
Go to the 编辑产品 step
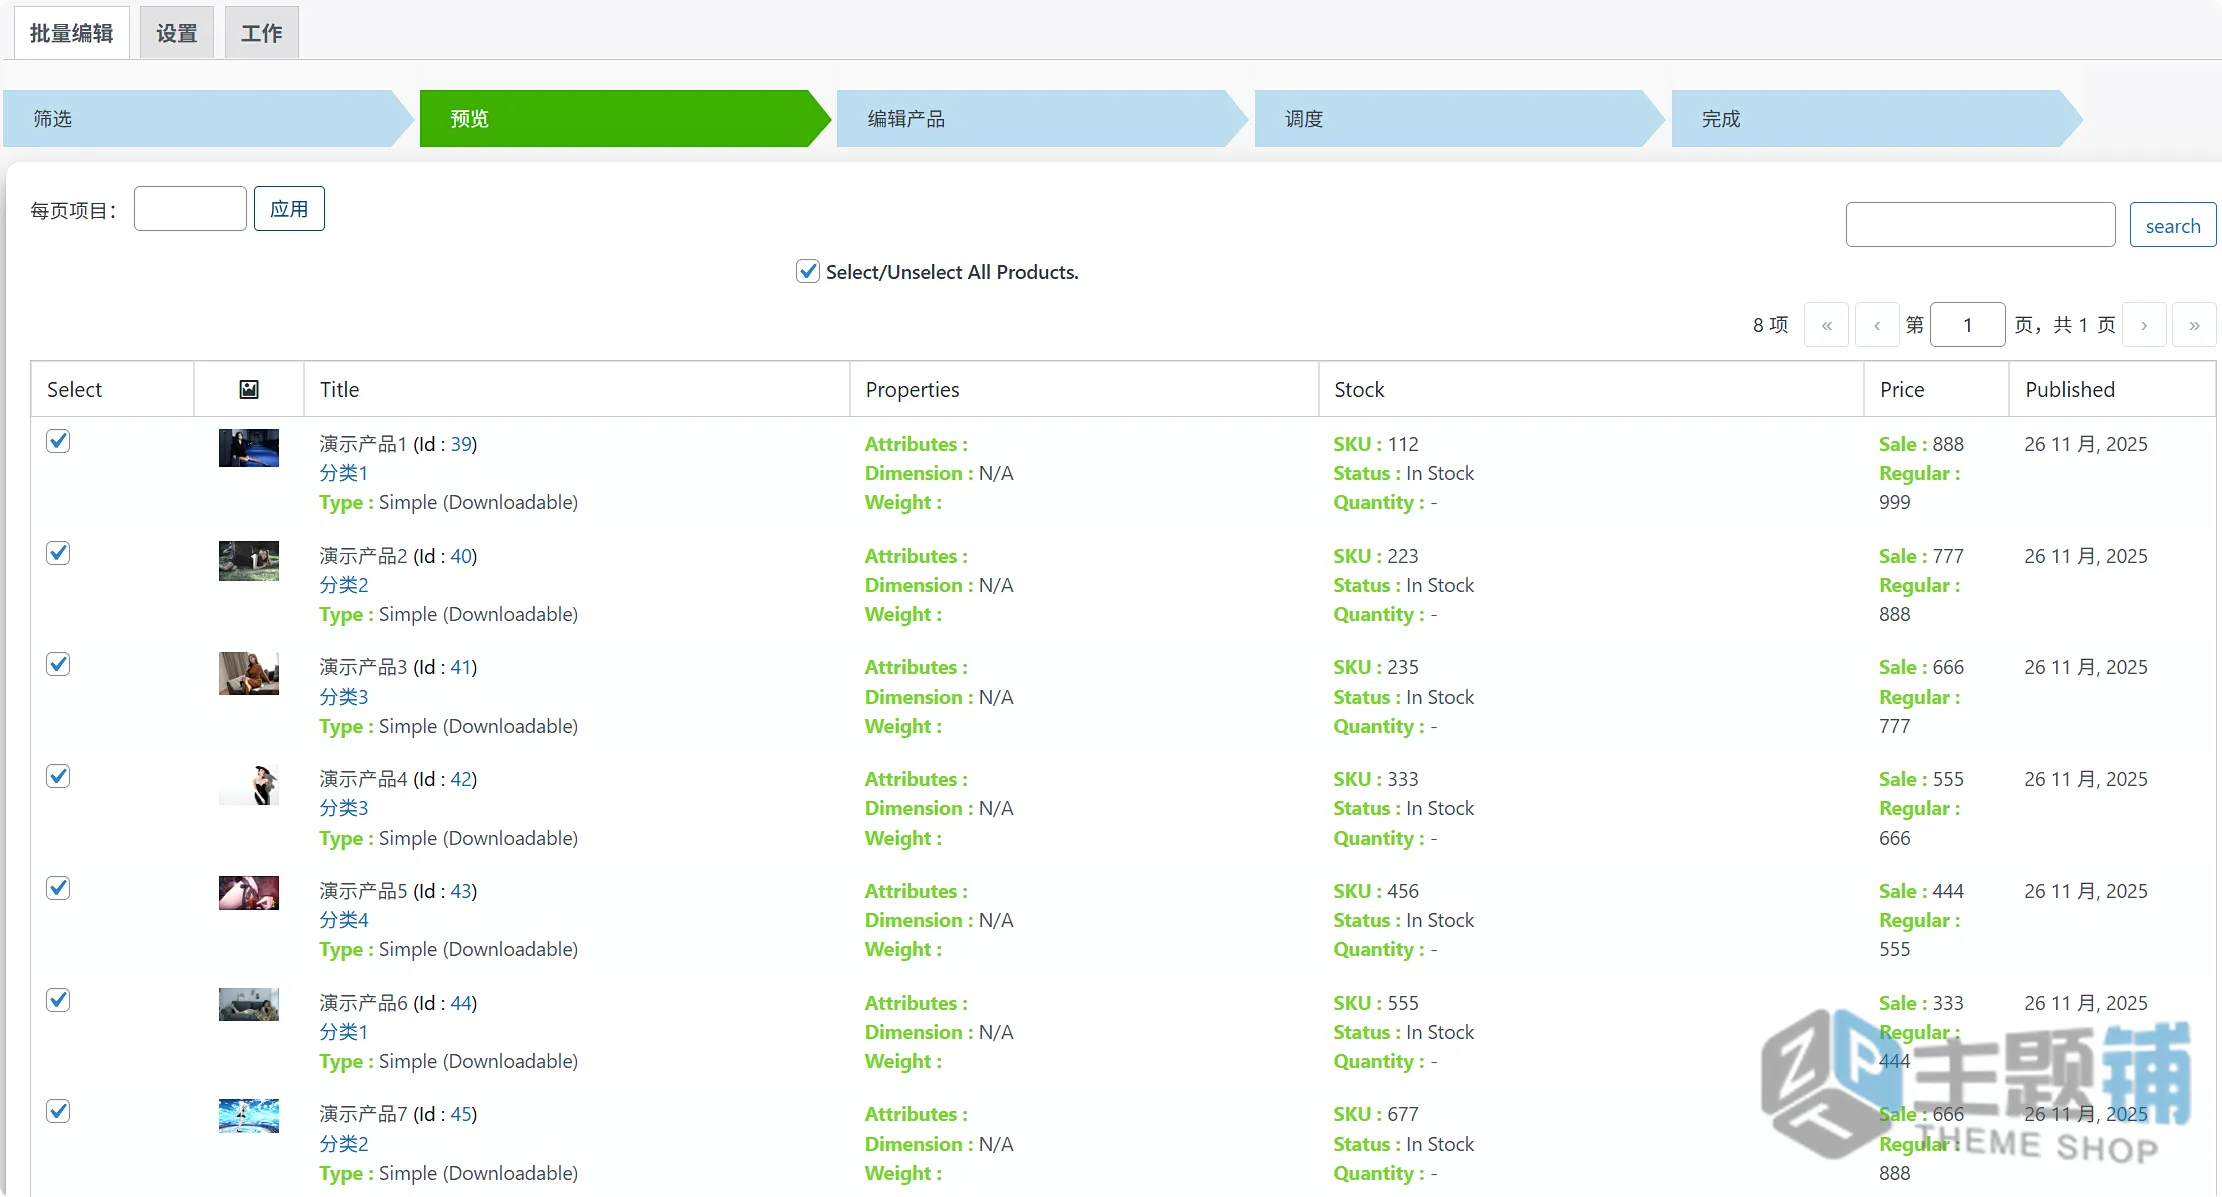pyautogui.click(x=1042, y=119)
